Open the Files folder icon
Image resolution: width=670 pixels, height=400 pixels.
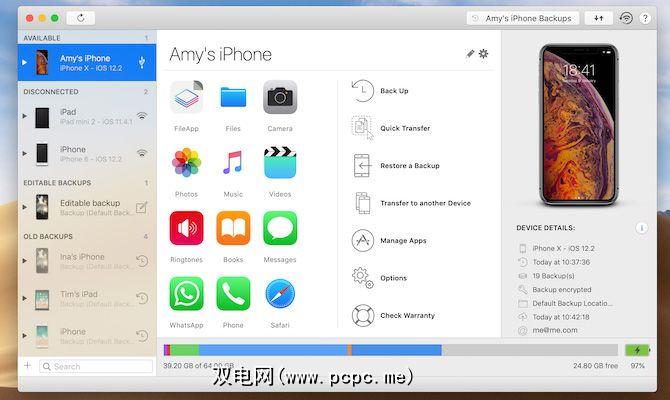[x=233, y=97]
